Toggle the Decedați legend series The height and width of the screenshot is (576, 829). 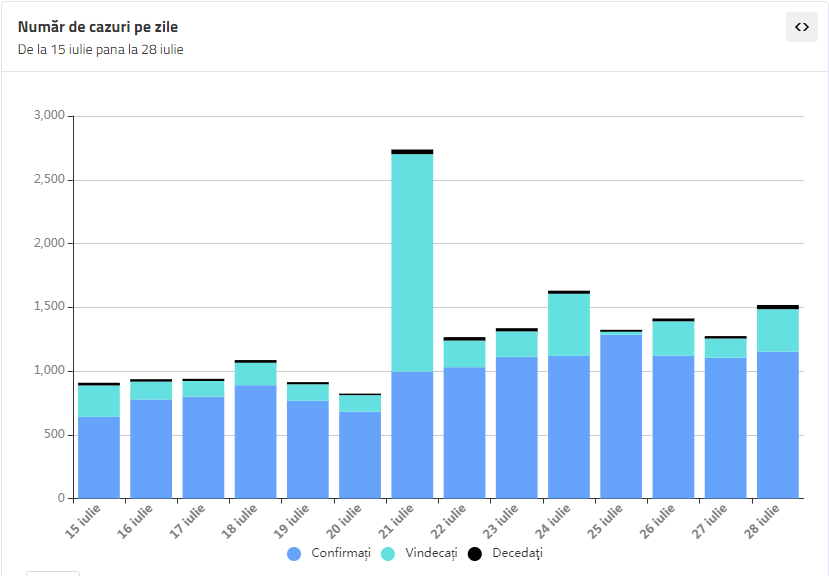point(505,553)
